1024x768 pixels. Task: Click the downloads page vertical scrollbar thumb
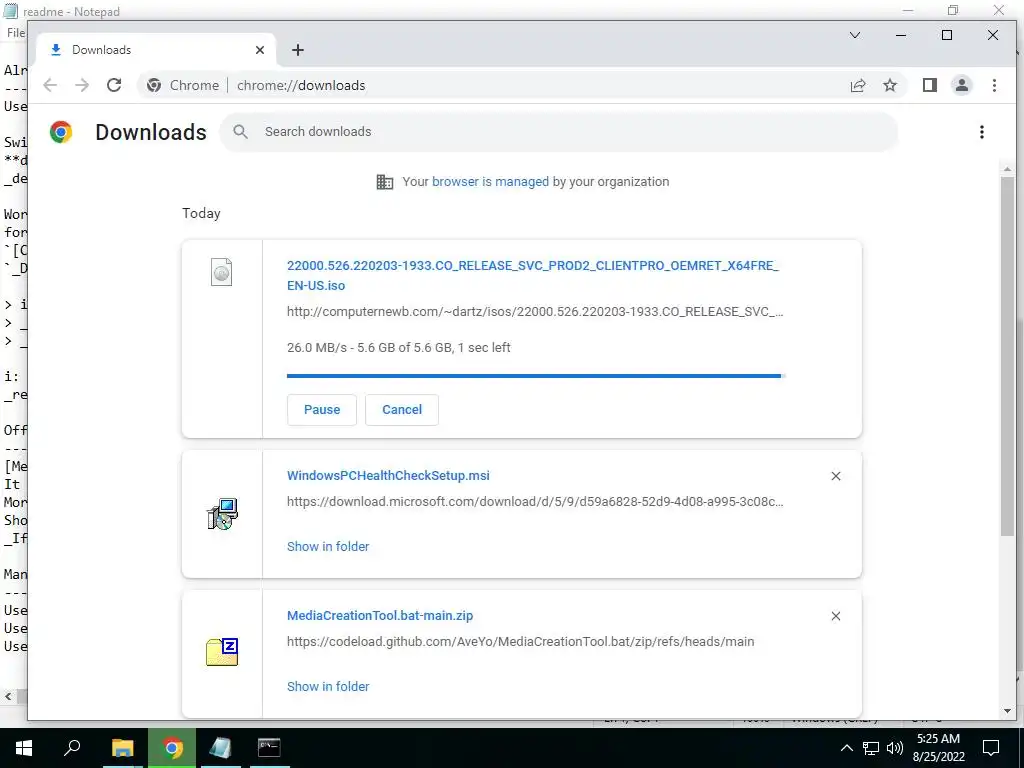pos(1007,356)
